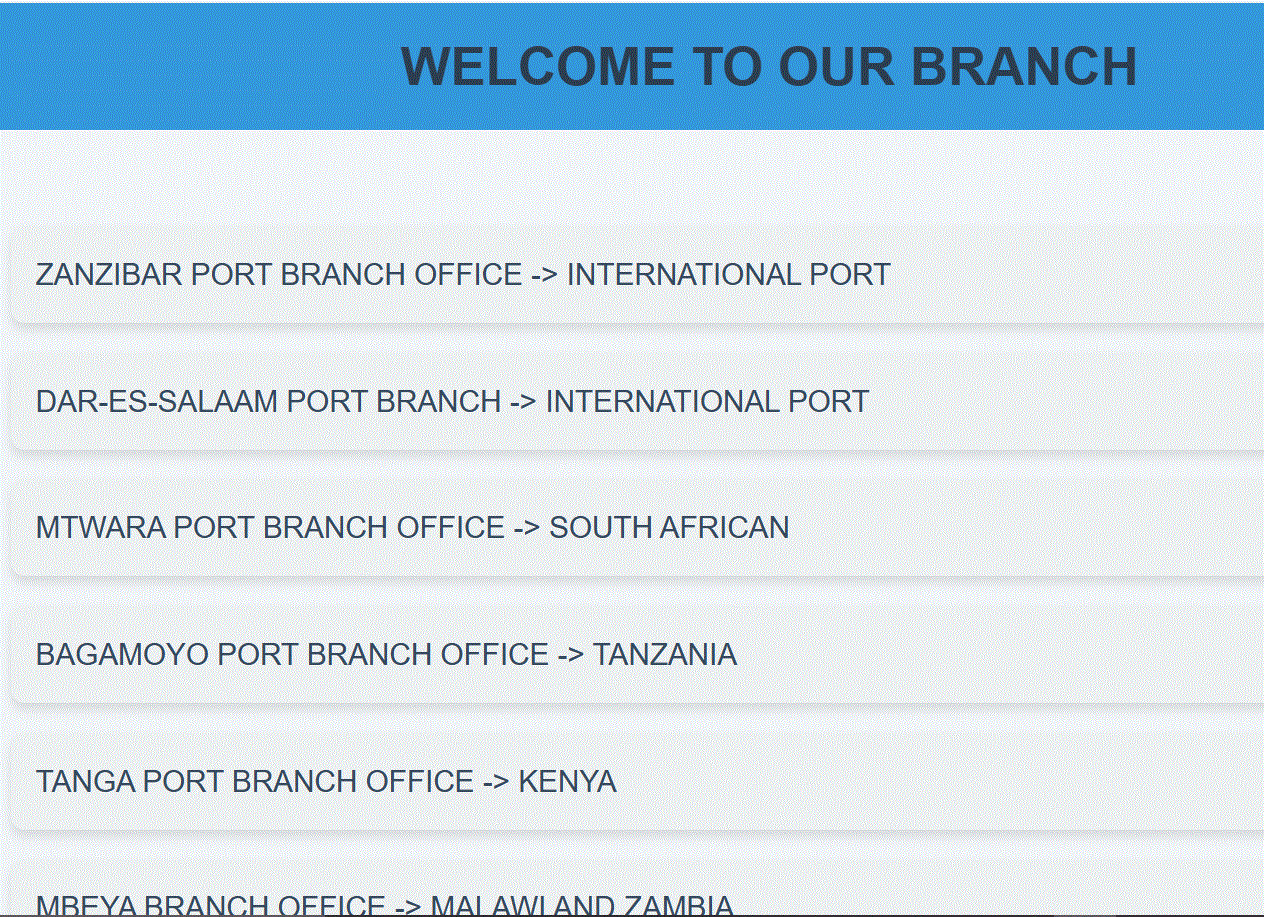Click the arrow symbol in the Tanga row
The width and height of the screenshot is (1264, 917).
tap(496, 782)
